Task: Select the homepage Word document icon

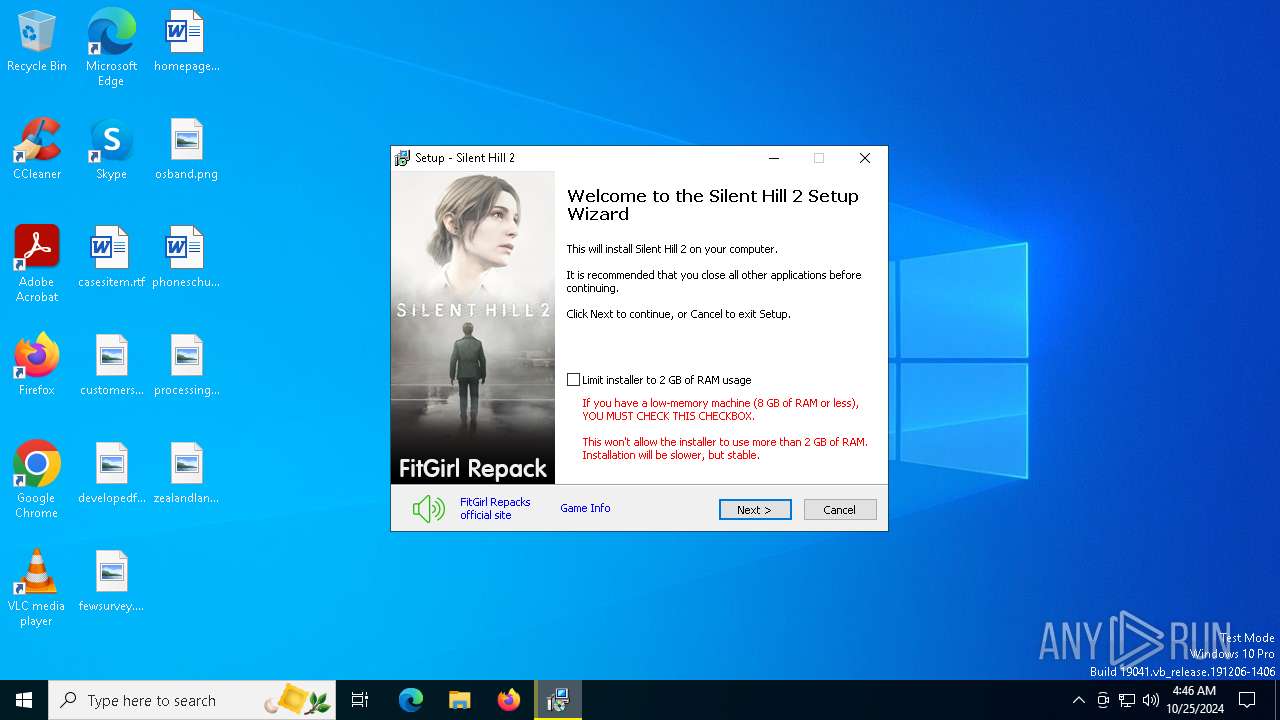Action: [186, 42]
